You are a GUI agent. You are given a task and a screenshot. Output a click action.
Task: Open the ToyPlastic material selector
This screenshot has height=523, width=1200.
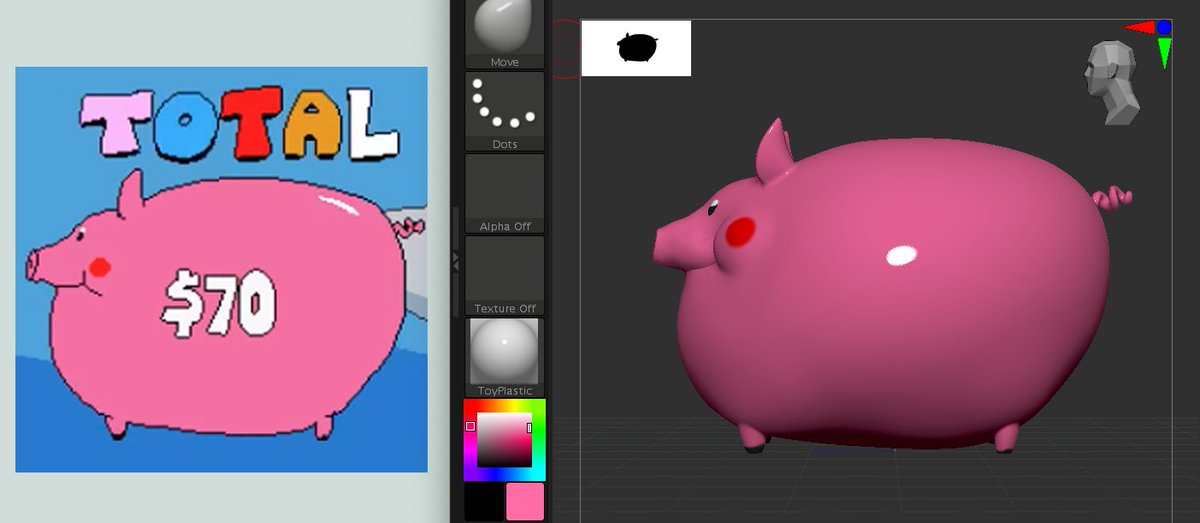pyautogui.click(x=505, y=357)
